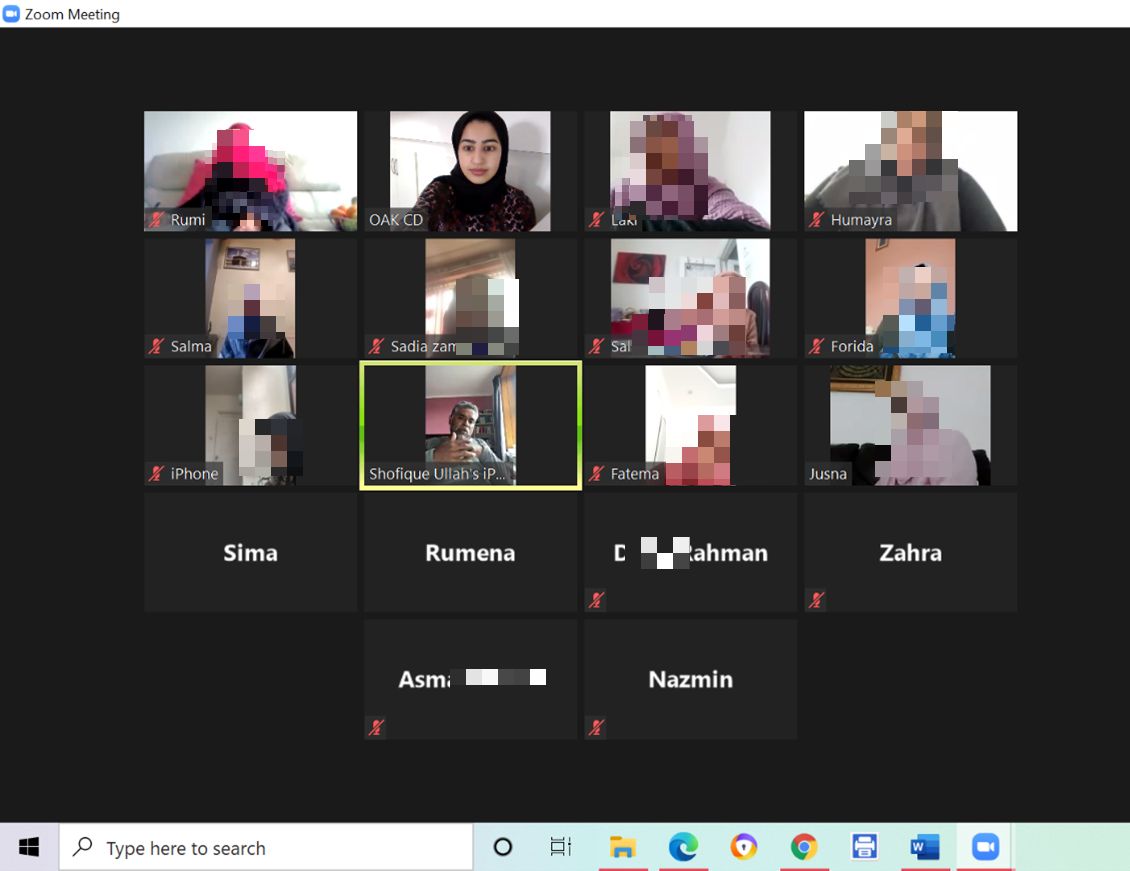
Task: Click the muted mic icon beside iPhone
Action: (156, 473)
